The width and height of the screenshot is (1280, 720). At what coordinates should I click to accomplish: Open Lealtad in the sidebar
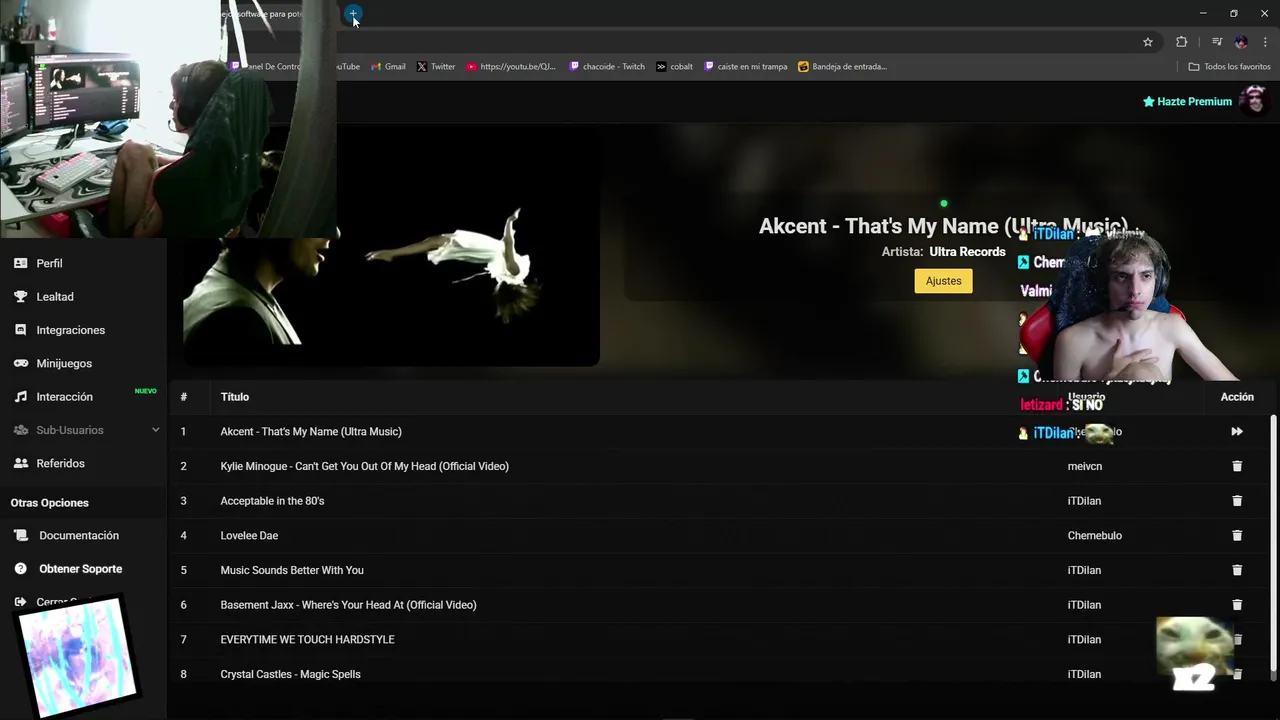click(x=55, y=297)
